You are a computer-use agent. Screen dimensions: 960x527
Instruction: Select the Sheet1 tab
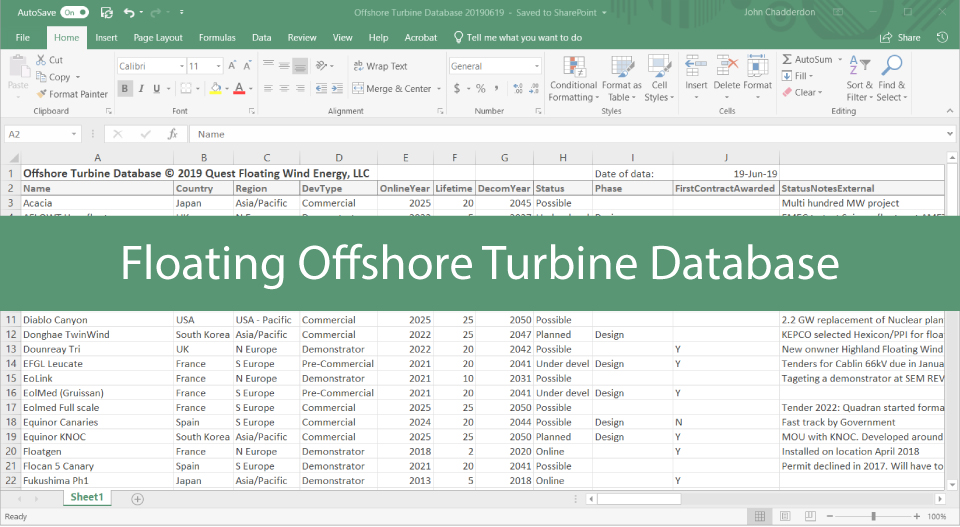(87, 498)
